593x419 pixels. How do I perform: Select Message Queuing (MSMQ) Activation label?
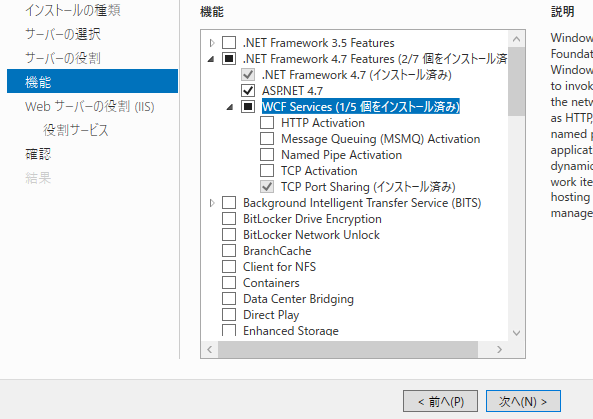[380, 139]
